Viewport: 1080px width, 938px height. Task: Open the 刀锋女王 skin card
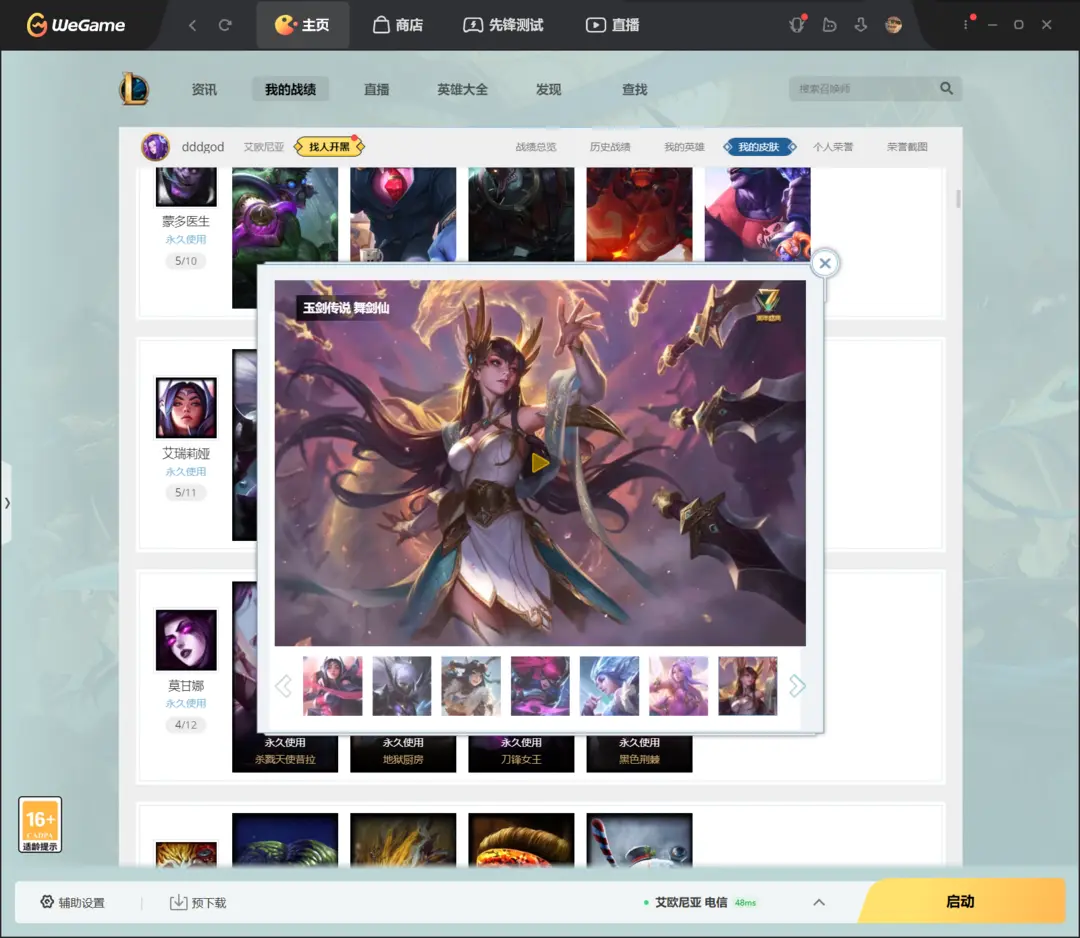(521, 752)
